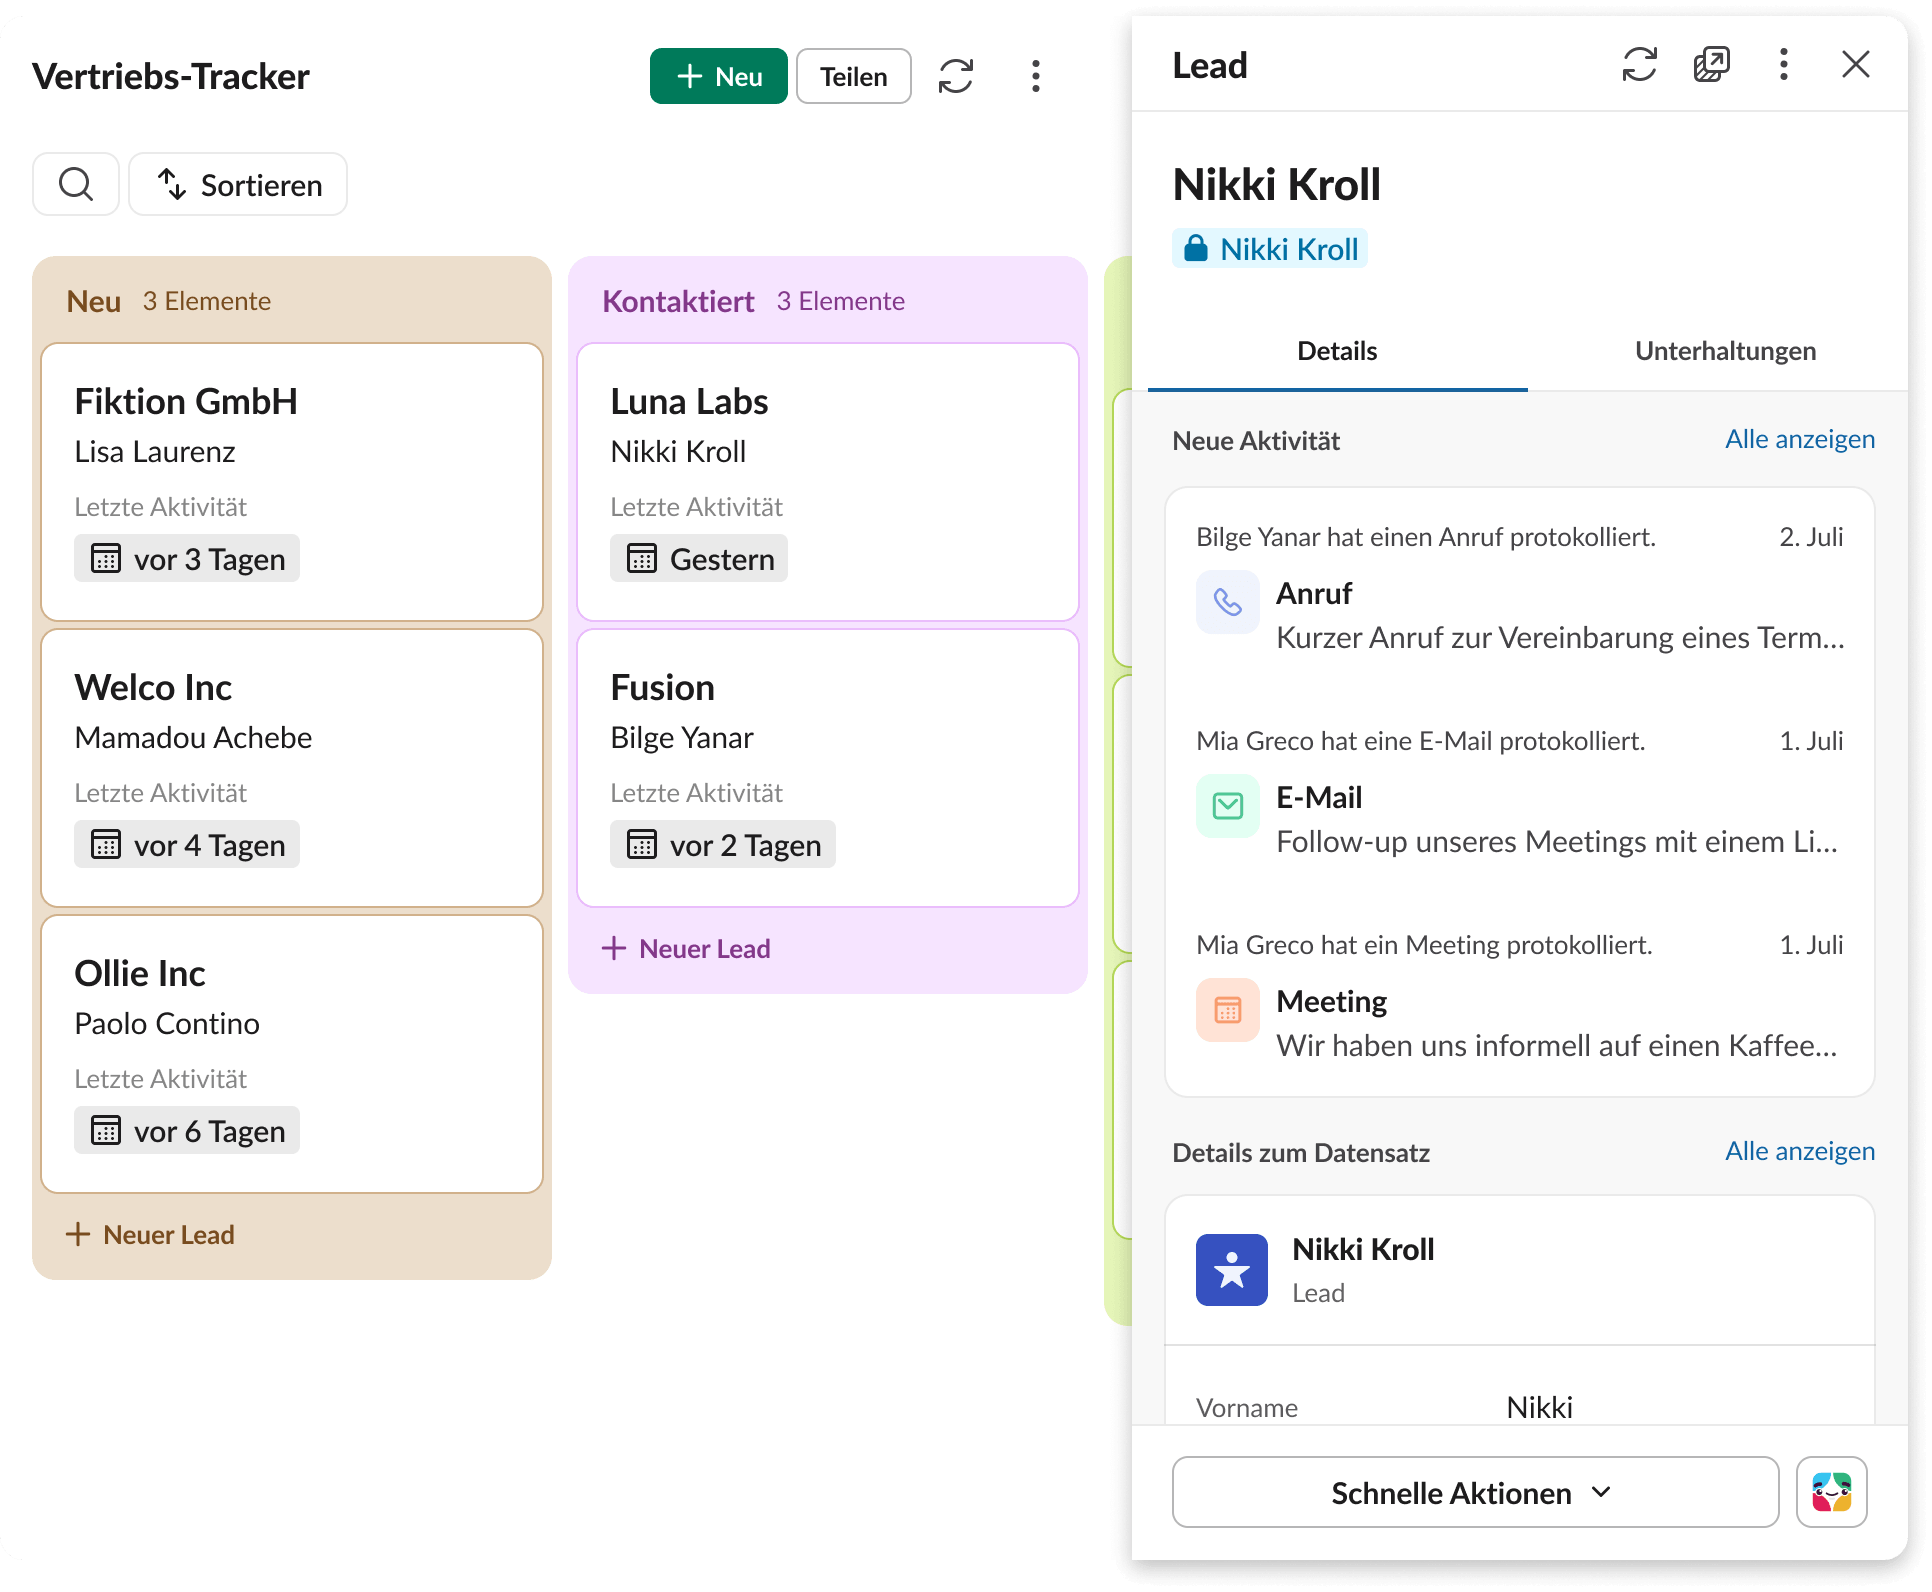Viewport: 1932px width, 1592px height.
Task: Show all under Neue Aktivität
Action: click(1799, 439)
